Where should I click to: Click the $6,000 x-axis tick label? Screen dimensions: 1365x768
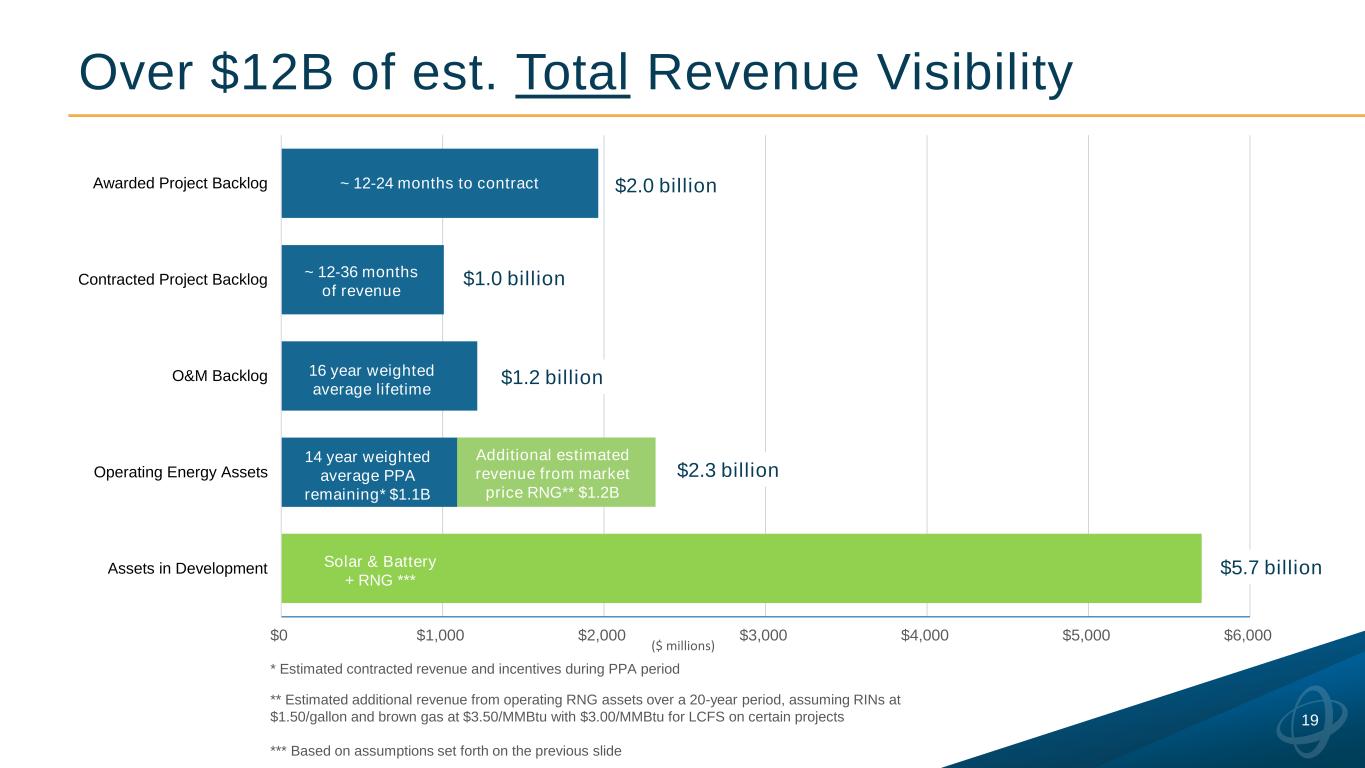1247,635
